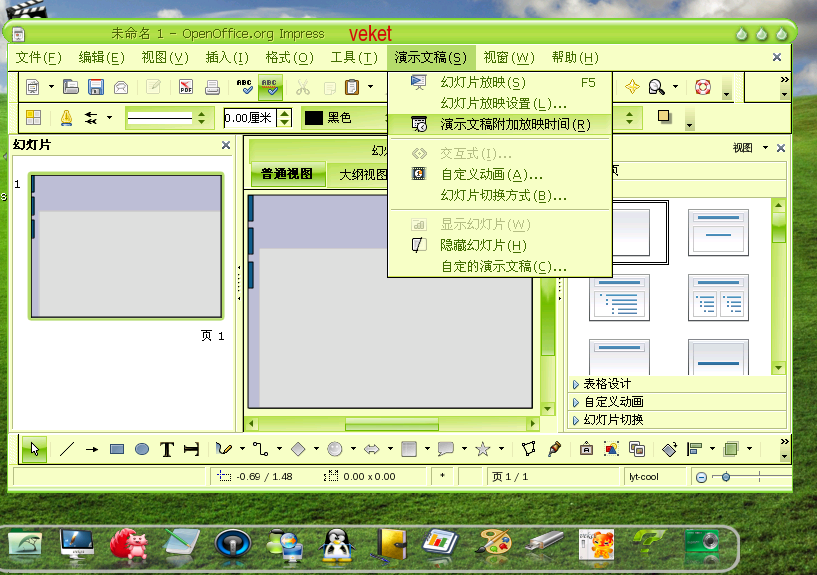The height and width of the screenshot is (575, 817).
Task: Open the 插入(I) menu
Action: coord(227,57)
